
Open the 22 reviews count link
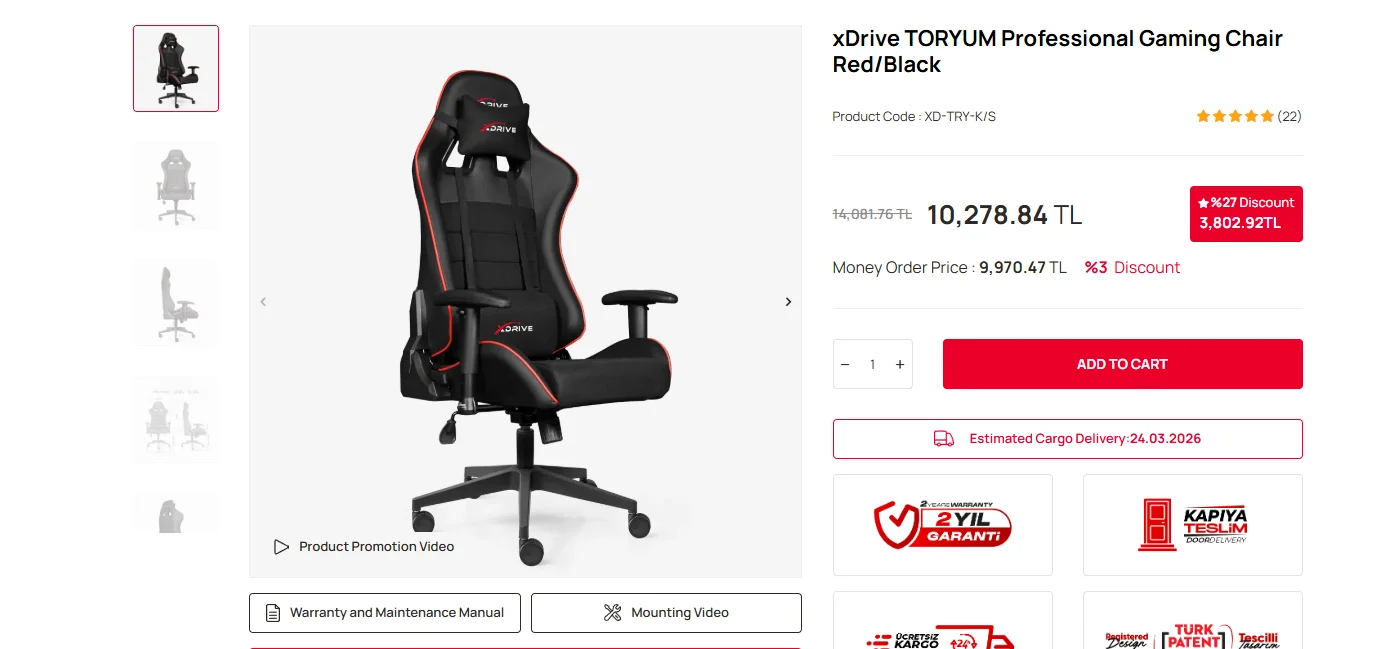click(1290, 116)
